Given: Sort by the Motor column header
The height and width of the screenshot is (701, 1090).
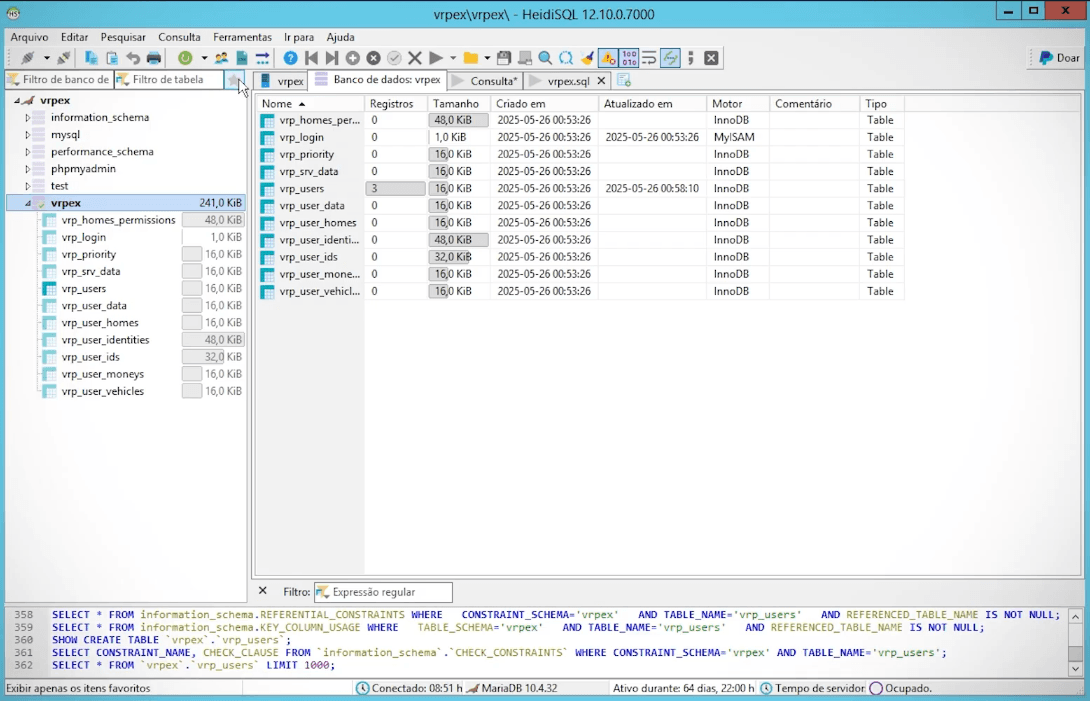Looking at the screenshot, I should (738, 104).
